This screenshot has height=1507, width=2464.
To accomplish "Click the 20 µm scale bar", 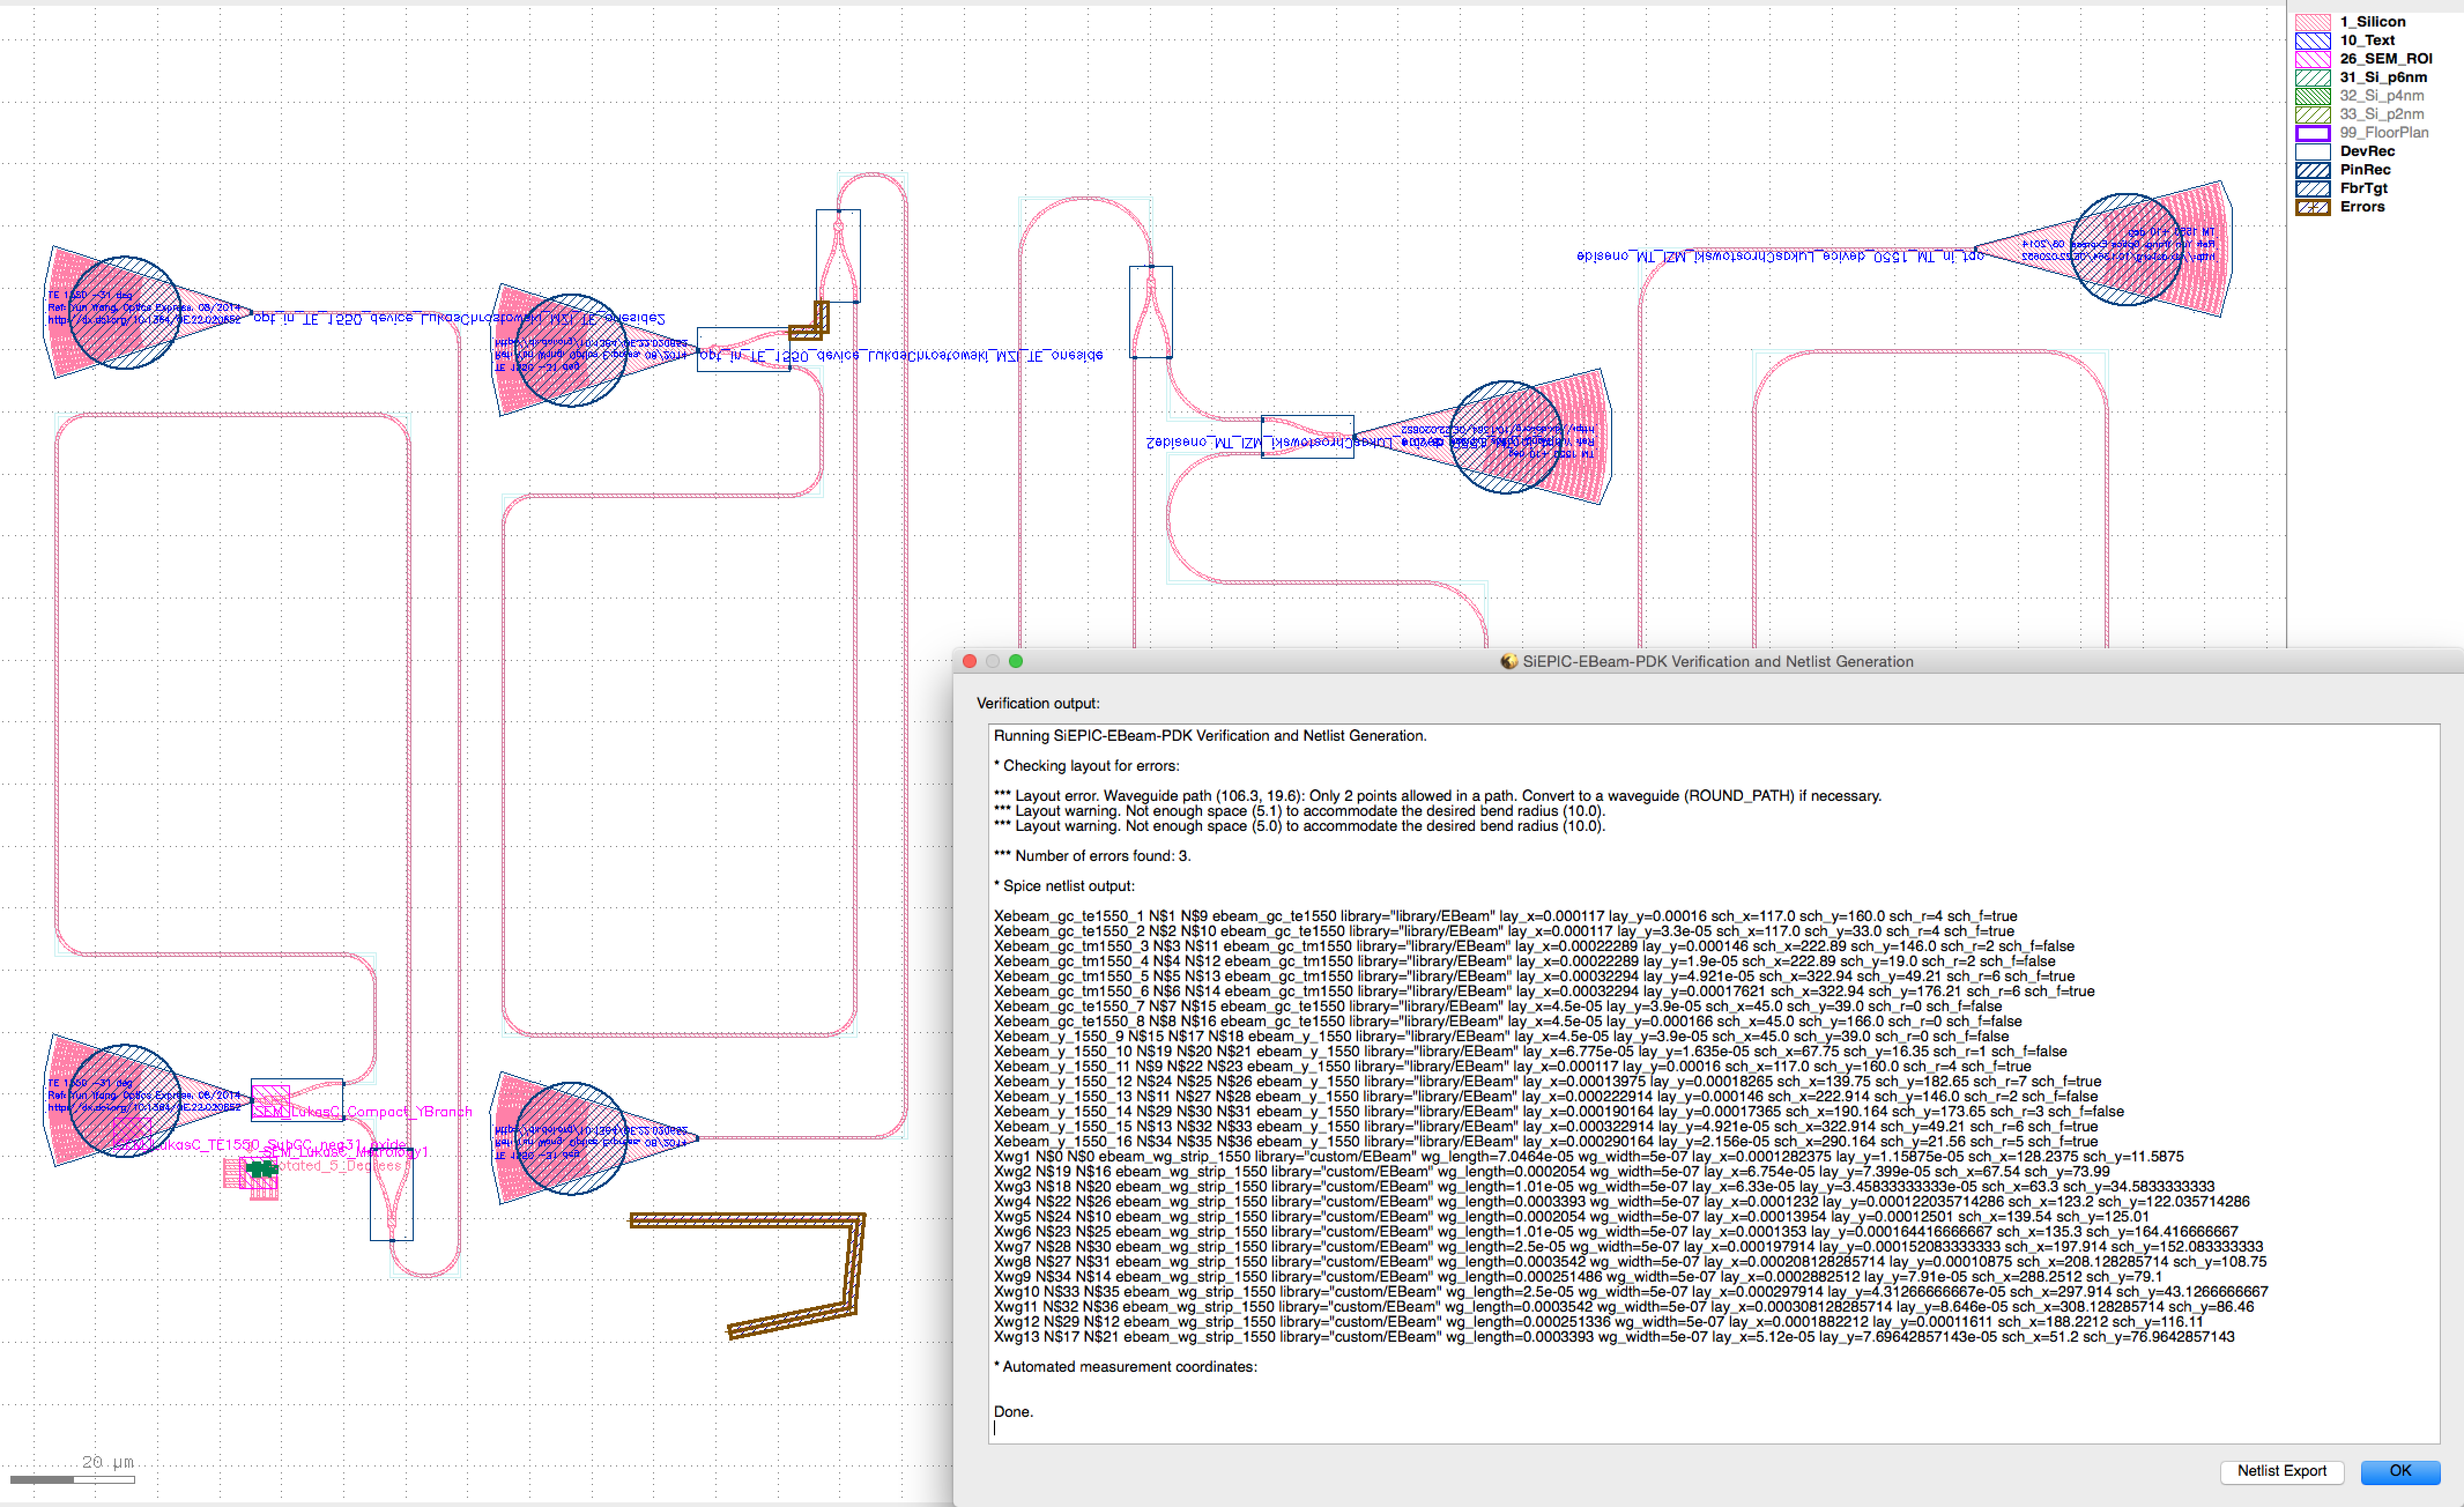I will 72,1479.
